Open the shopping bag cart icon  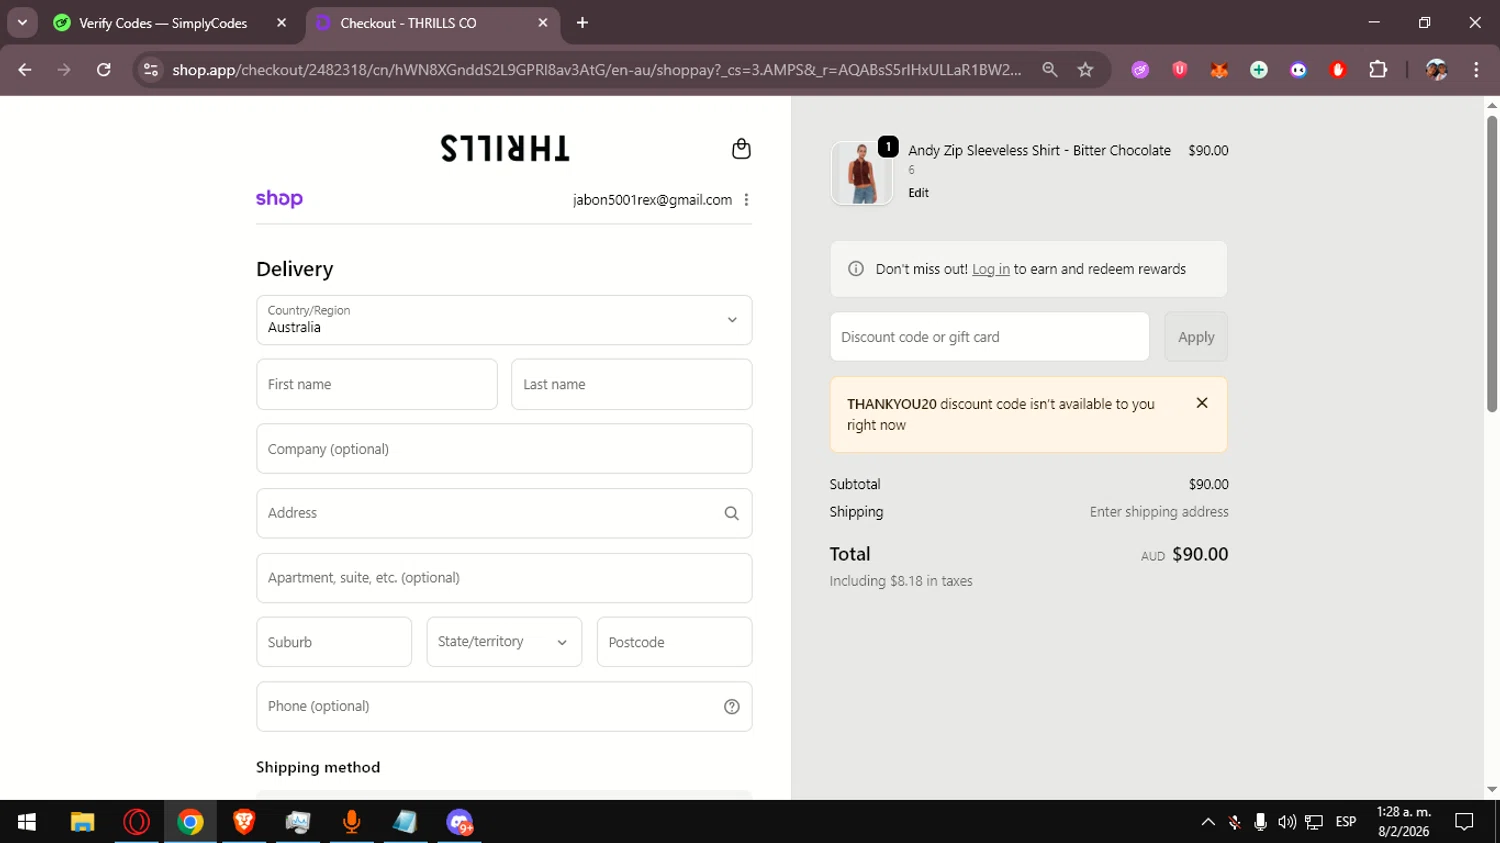(x=741, y=149)
